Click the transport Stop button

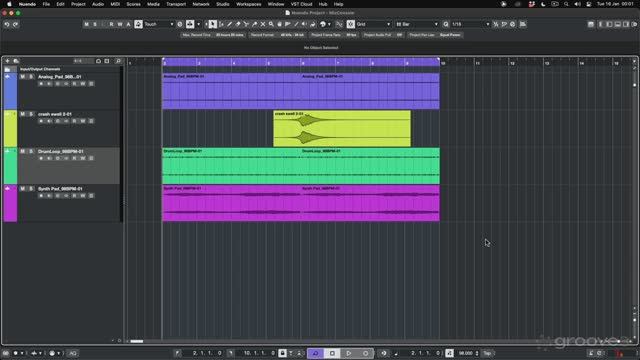tap(332, 353)
